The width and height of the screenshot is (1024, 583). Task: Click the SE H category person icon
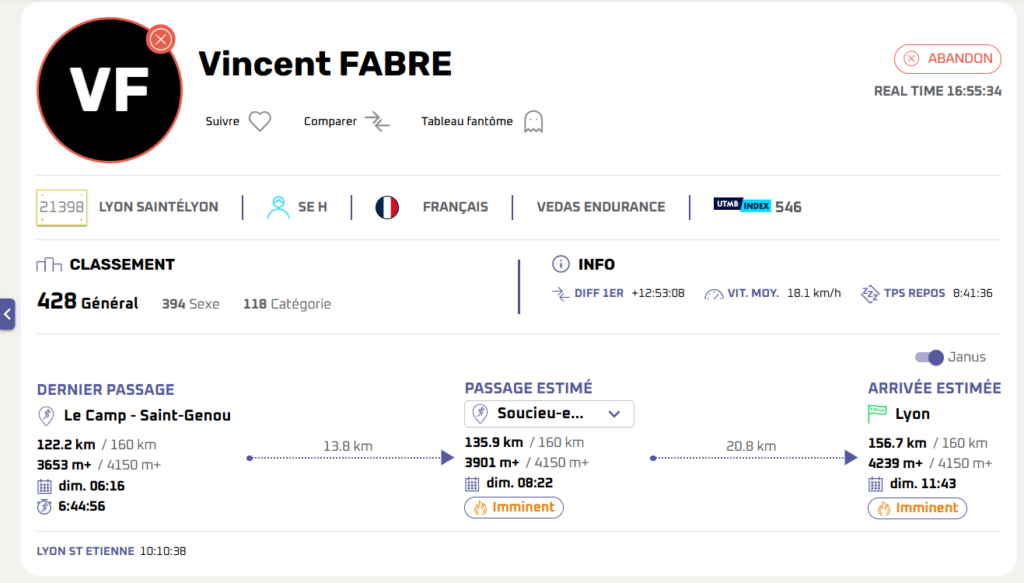[x=278, y=207]
